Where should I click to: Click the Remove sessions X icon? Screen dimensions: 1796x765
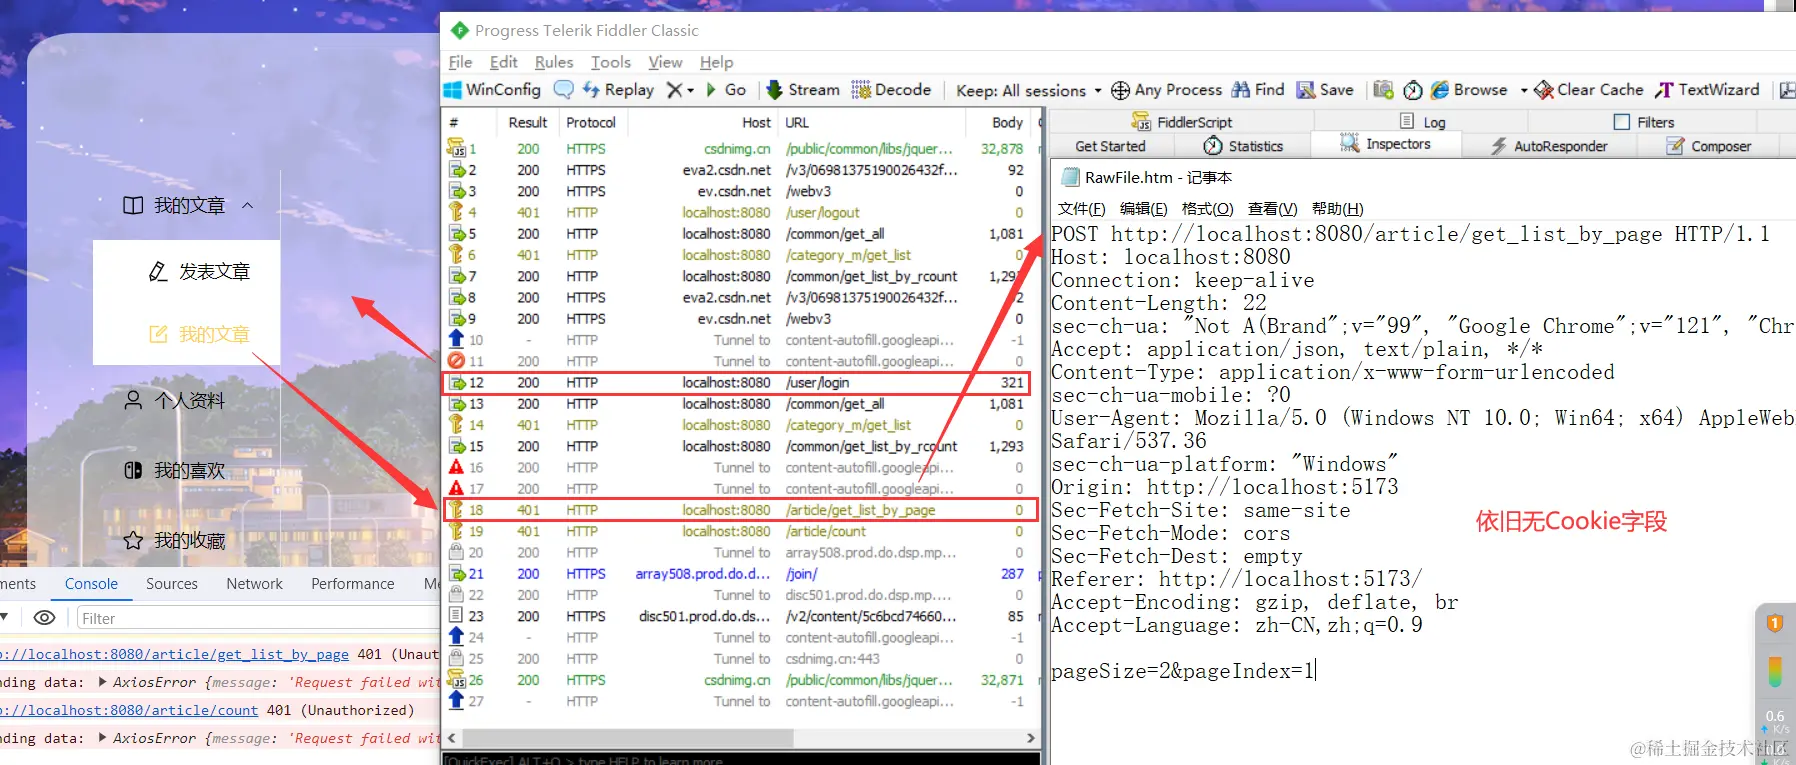tap(675, 90)
